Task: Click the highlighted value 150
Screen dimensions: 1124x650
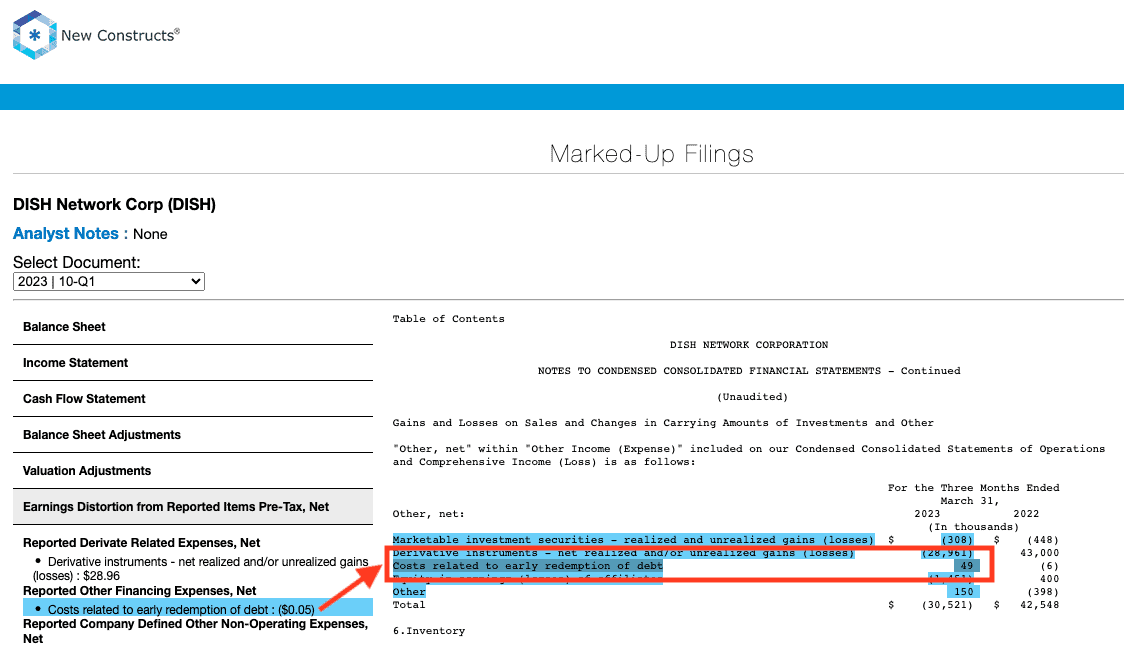Action: click(963, 592)
